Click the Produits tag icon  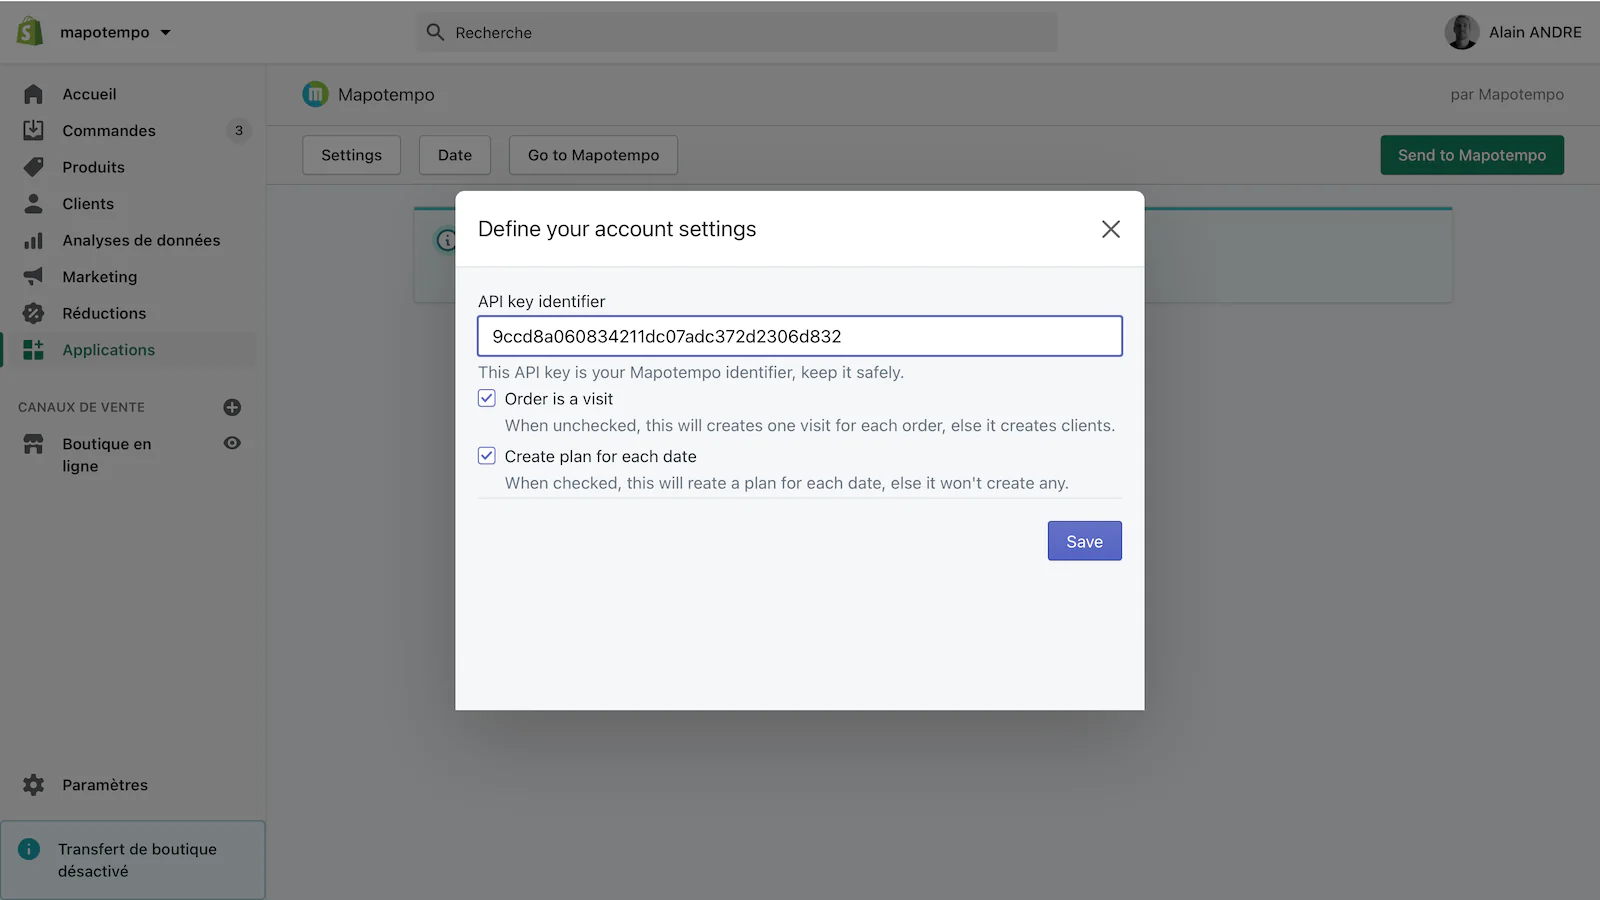(33, 167)
